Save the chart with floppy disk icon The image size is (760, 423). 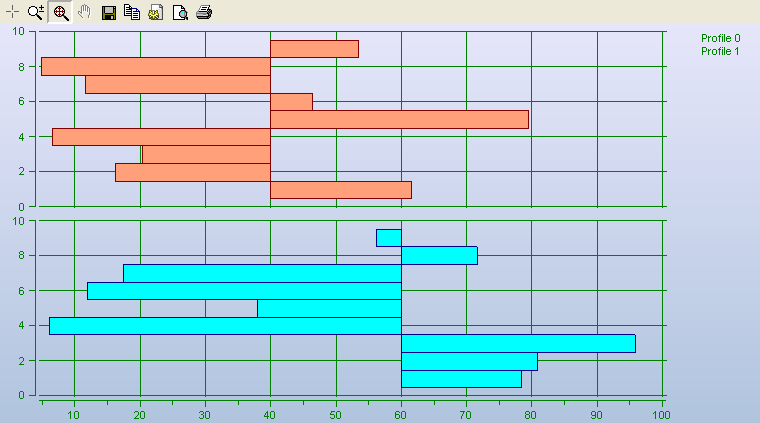tap(109, 12)
